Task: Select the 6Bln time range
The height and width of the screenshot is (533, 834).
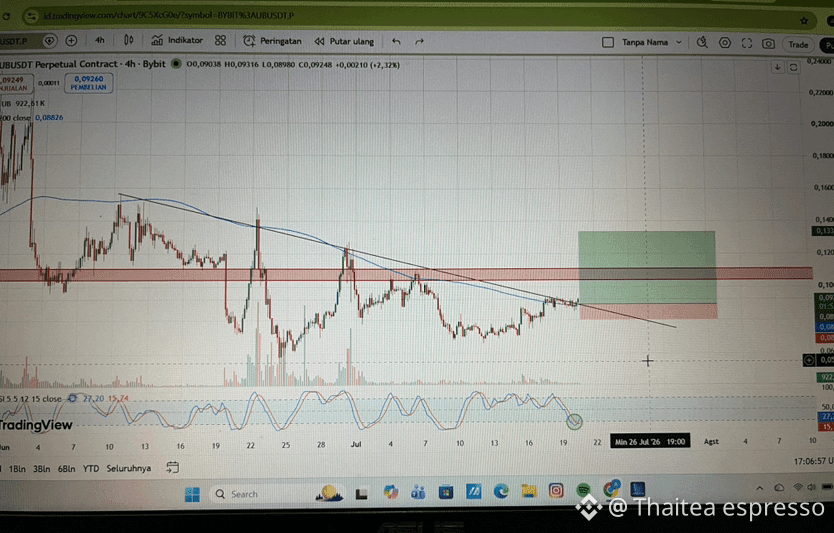Action: click(x=66, y=469)
